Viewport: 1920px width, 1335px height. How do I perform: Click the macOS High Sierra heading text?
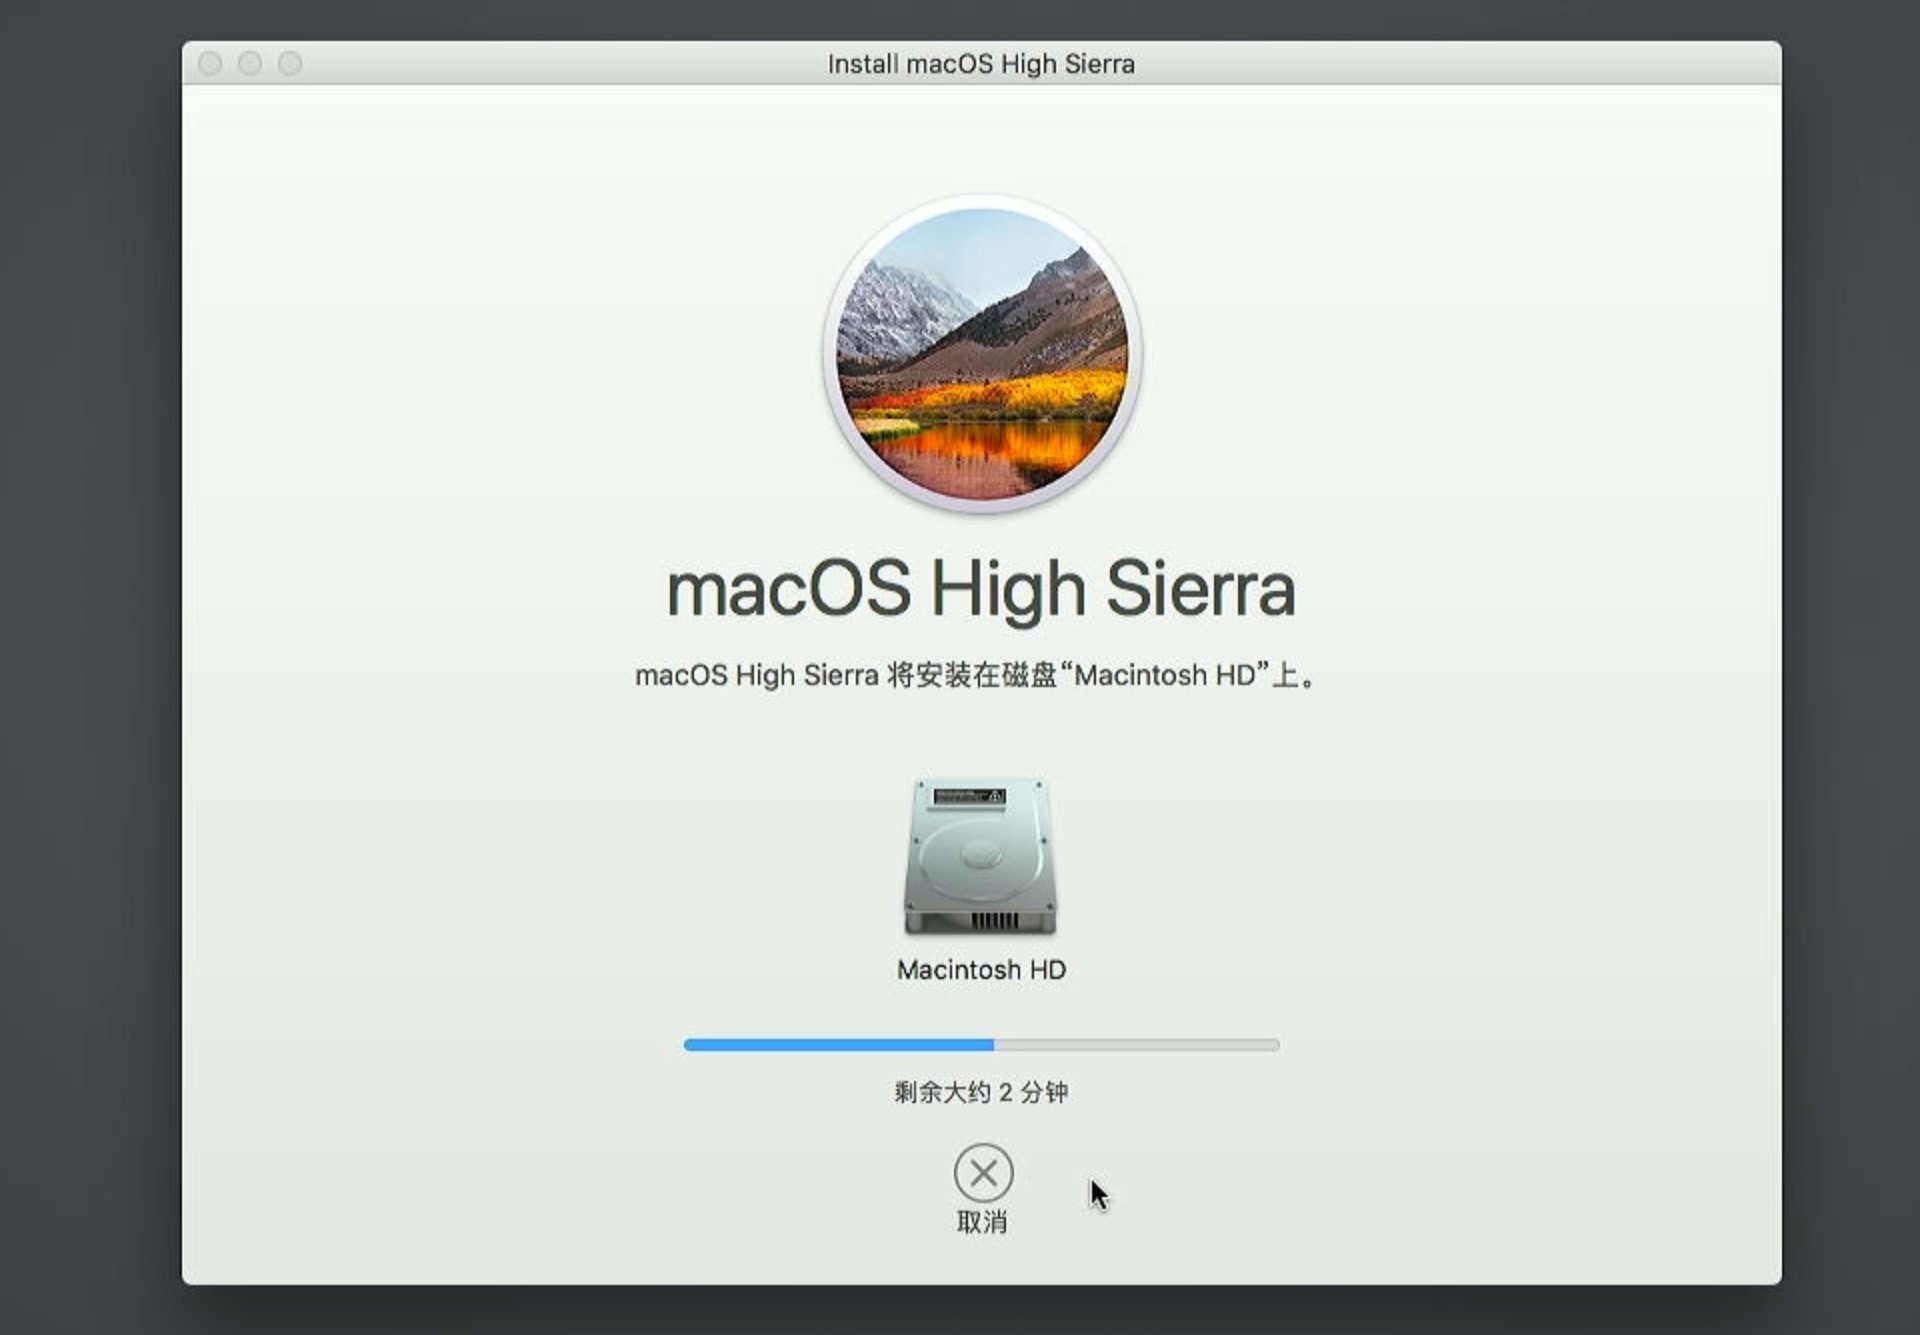tap(983, 588)
